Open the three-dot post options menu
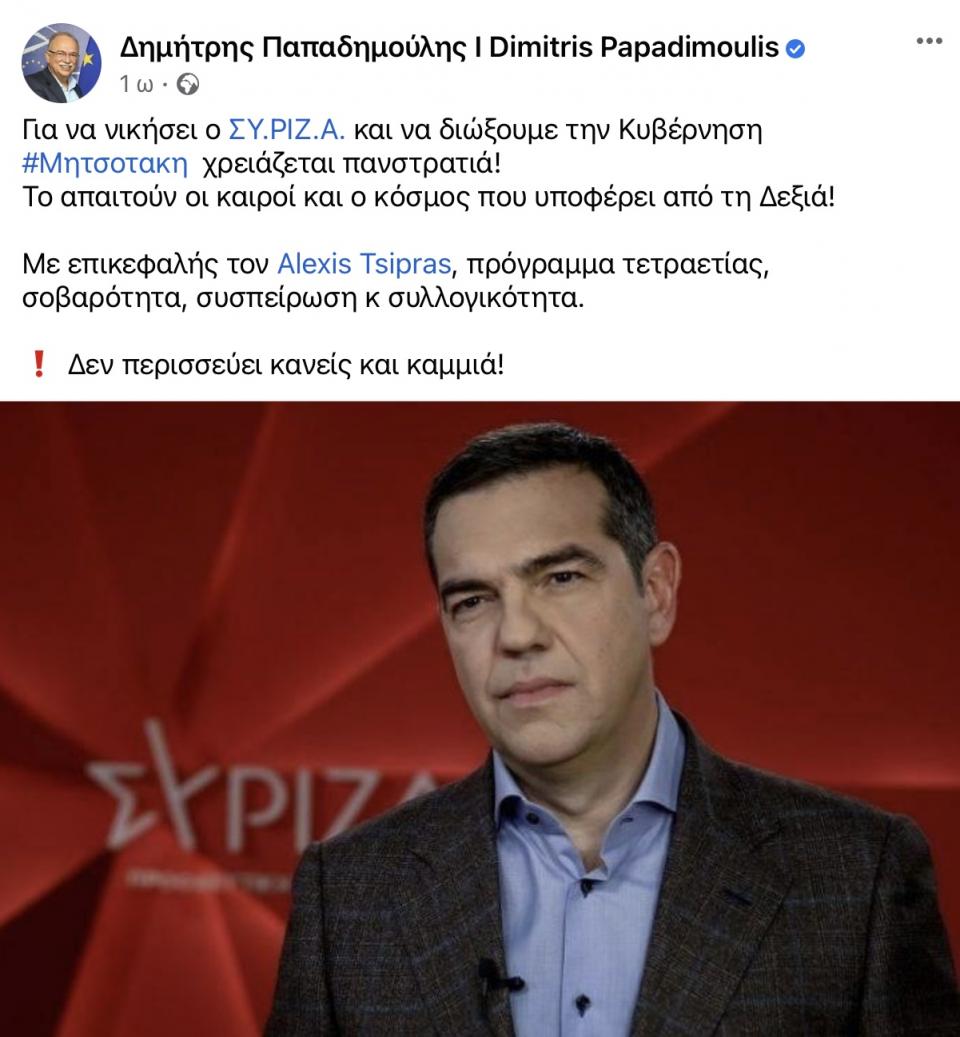Viewport: 960px width, 1037px height. click(x=929, y=41)
